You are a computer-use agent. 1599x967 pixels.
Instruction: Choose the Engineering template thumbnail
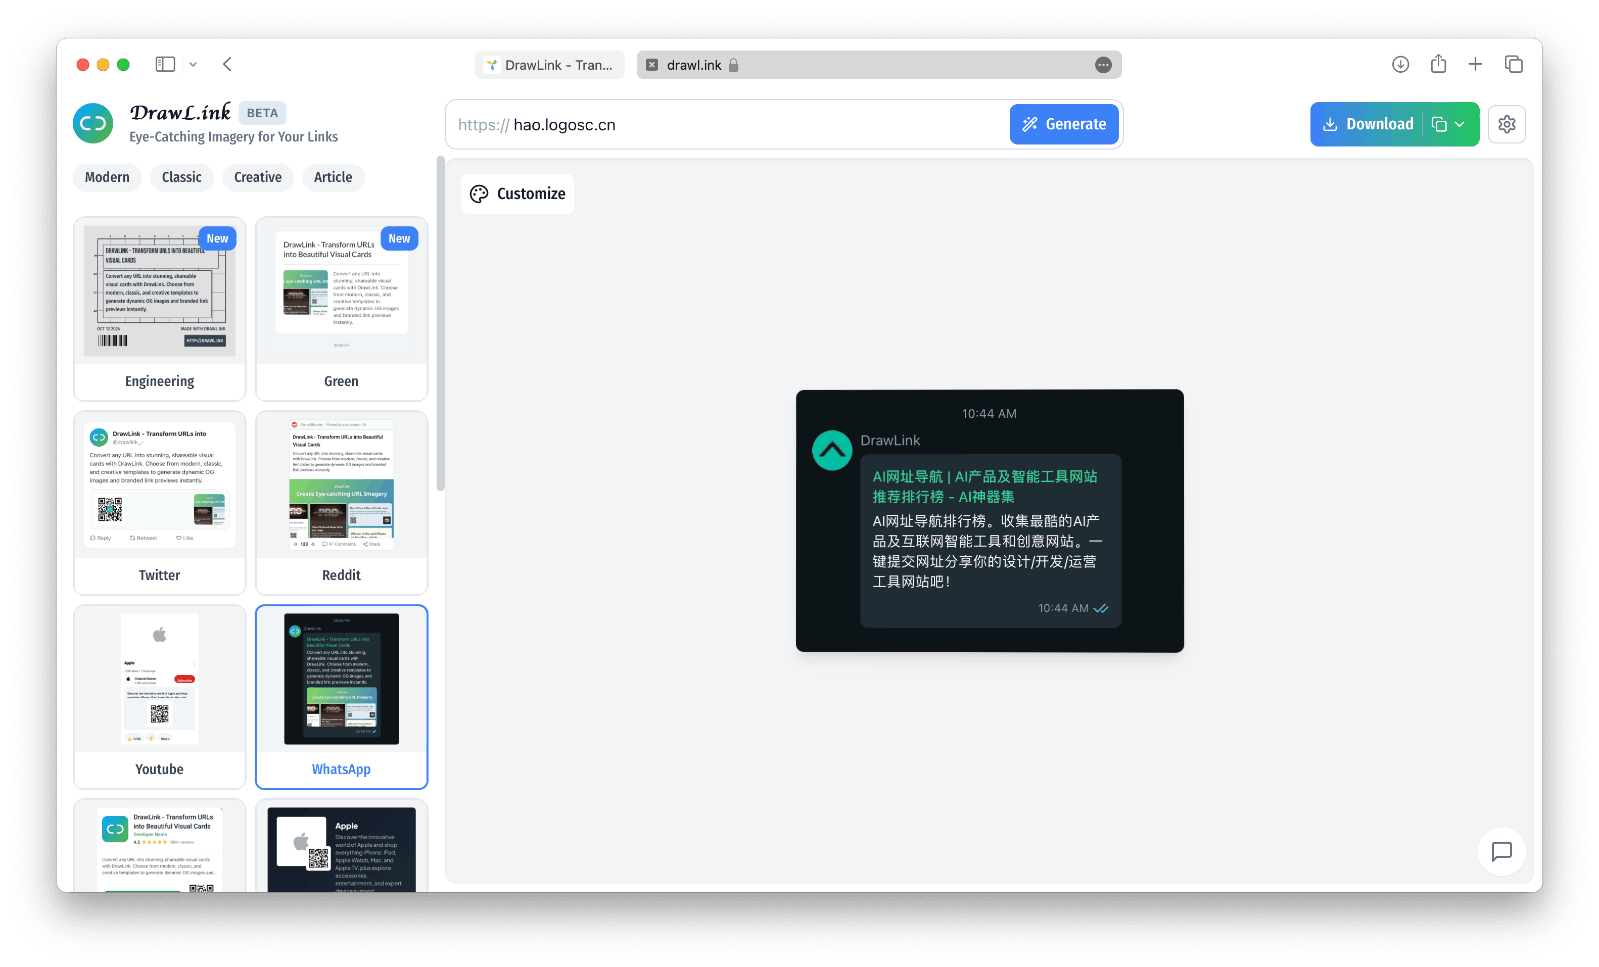pos(160,291)
